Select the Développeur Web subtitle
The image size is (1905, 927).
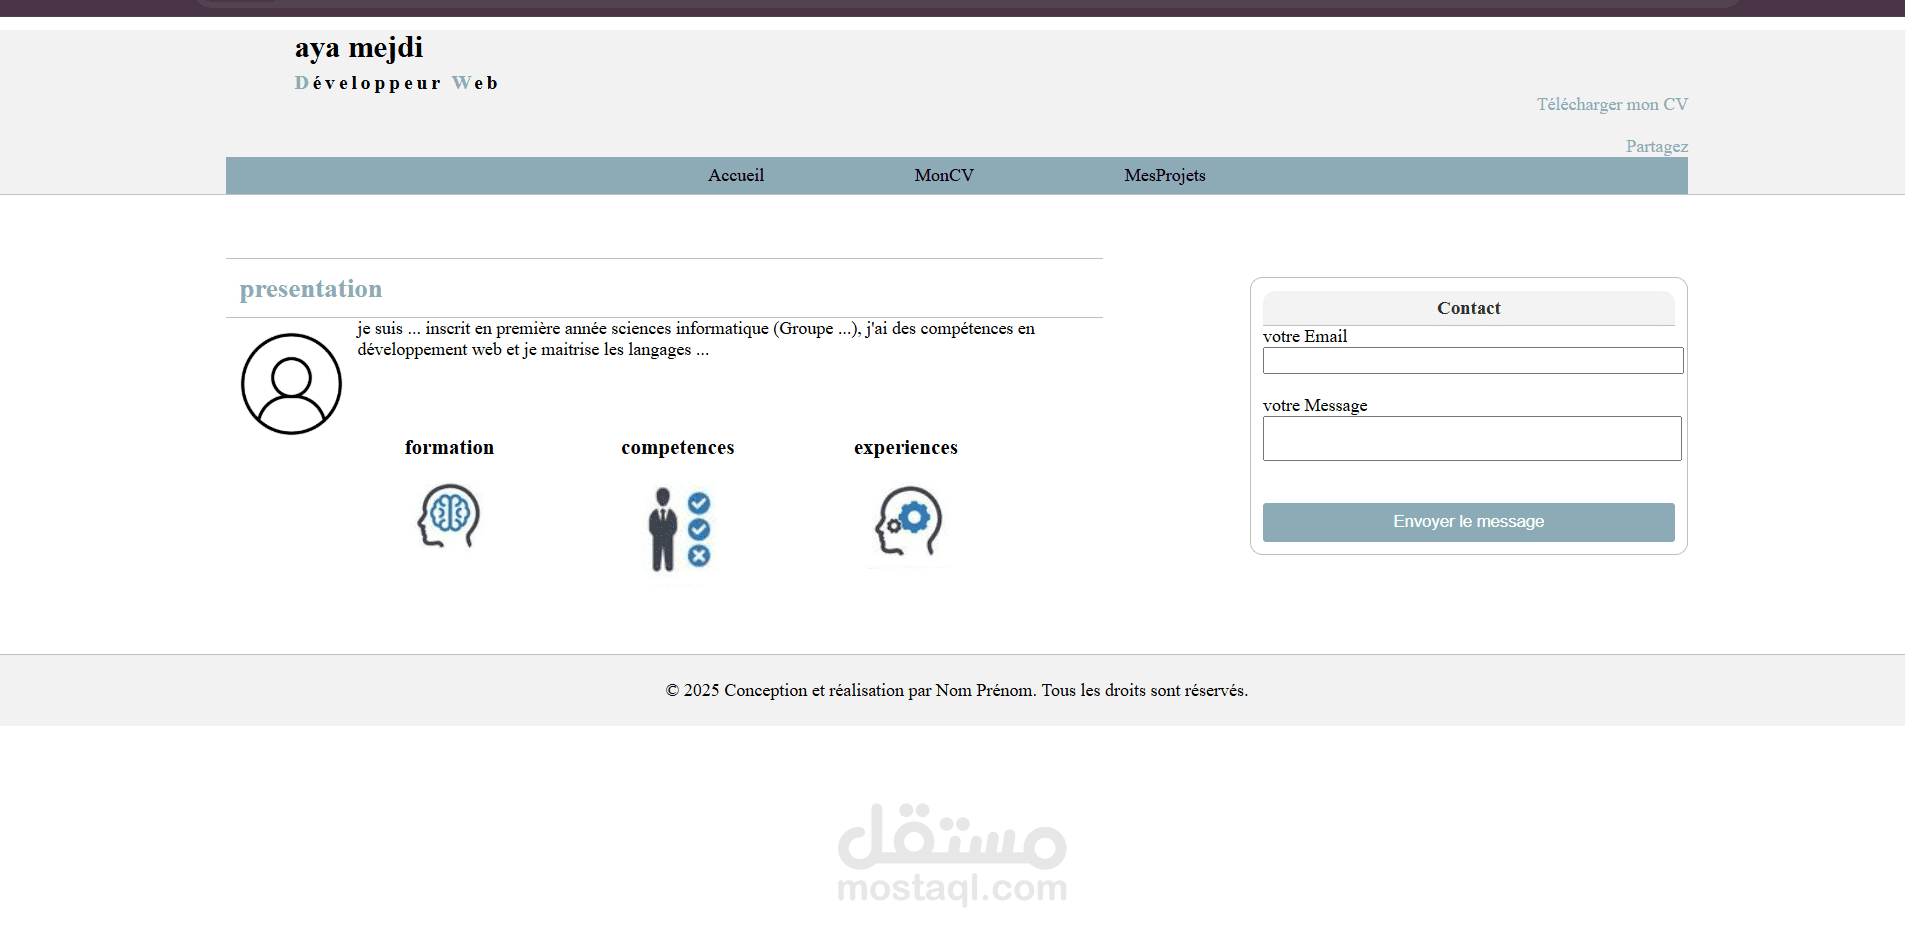tap(397, 83)
